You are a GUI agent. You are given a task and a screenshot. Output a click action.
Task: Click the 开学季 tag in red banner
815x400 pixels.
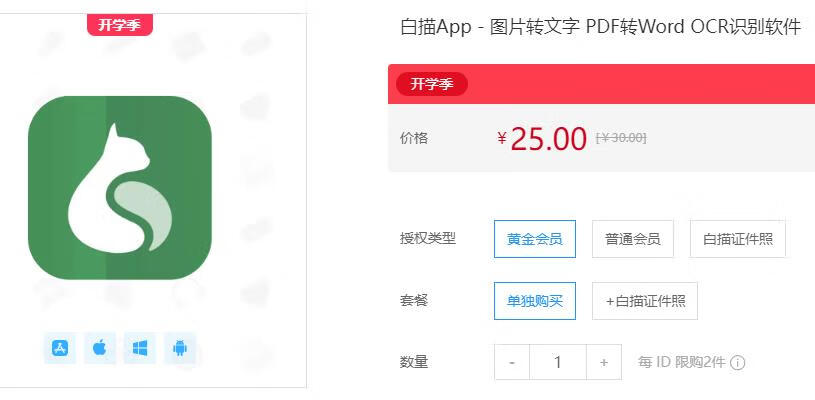pos(432,84)
